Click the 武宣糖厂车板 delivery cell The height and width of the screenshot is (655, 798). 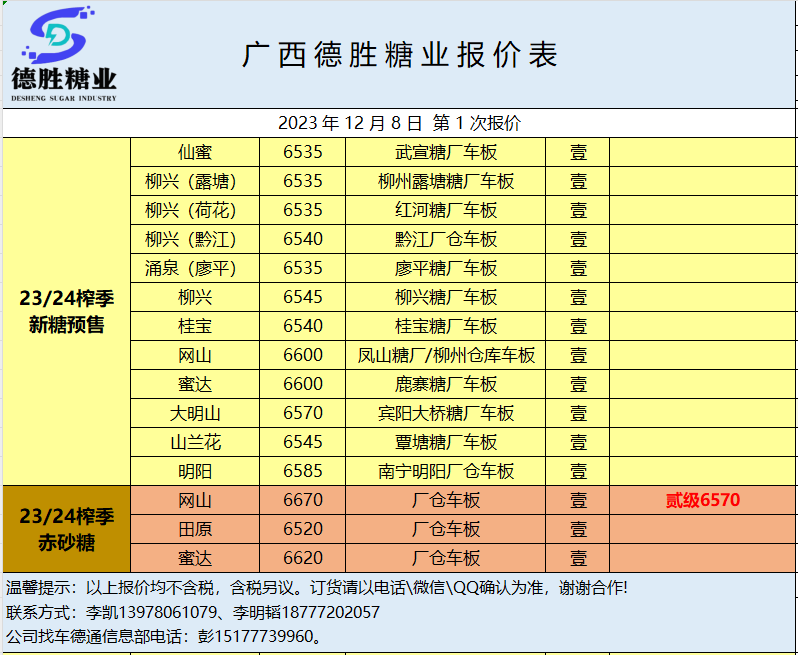point(446,153)
